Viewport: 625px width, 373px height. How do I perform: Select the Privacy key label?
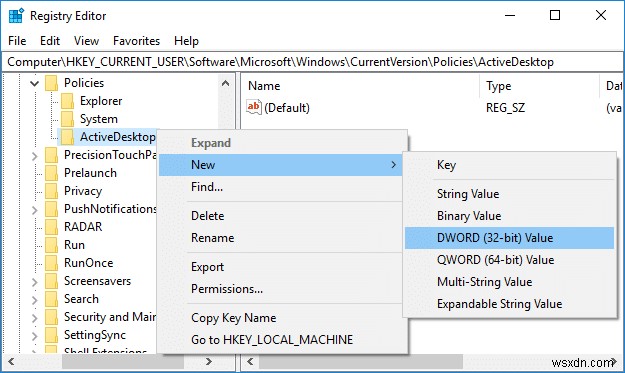83,191
